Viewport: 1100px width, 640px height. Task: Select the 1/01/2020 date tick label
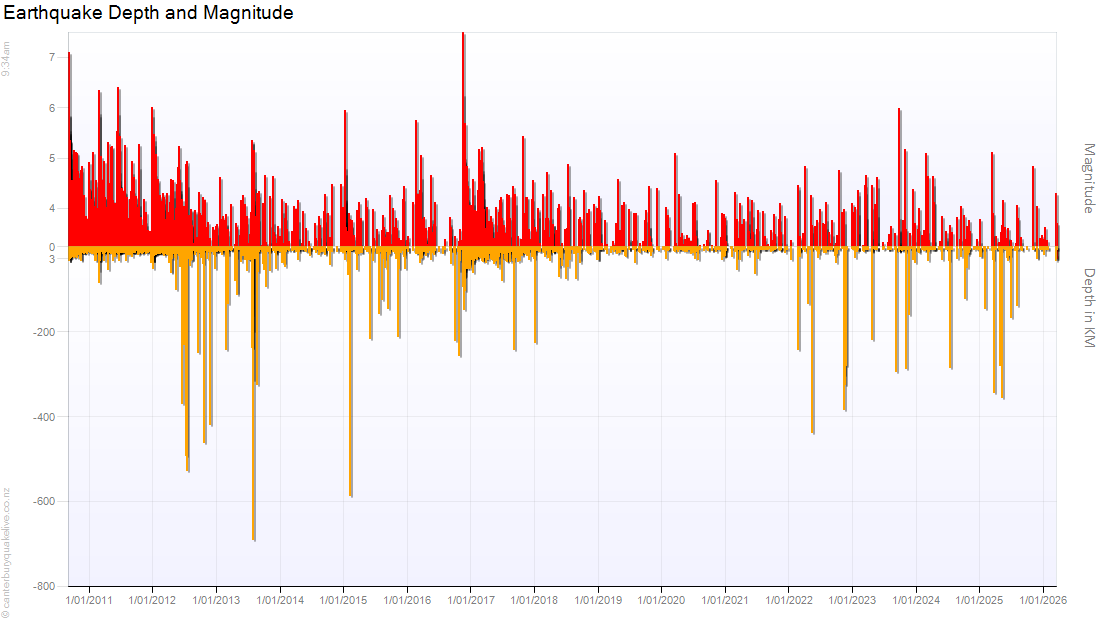point(661,601)
